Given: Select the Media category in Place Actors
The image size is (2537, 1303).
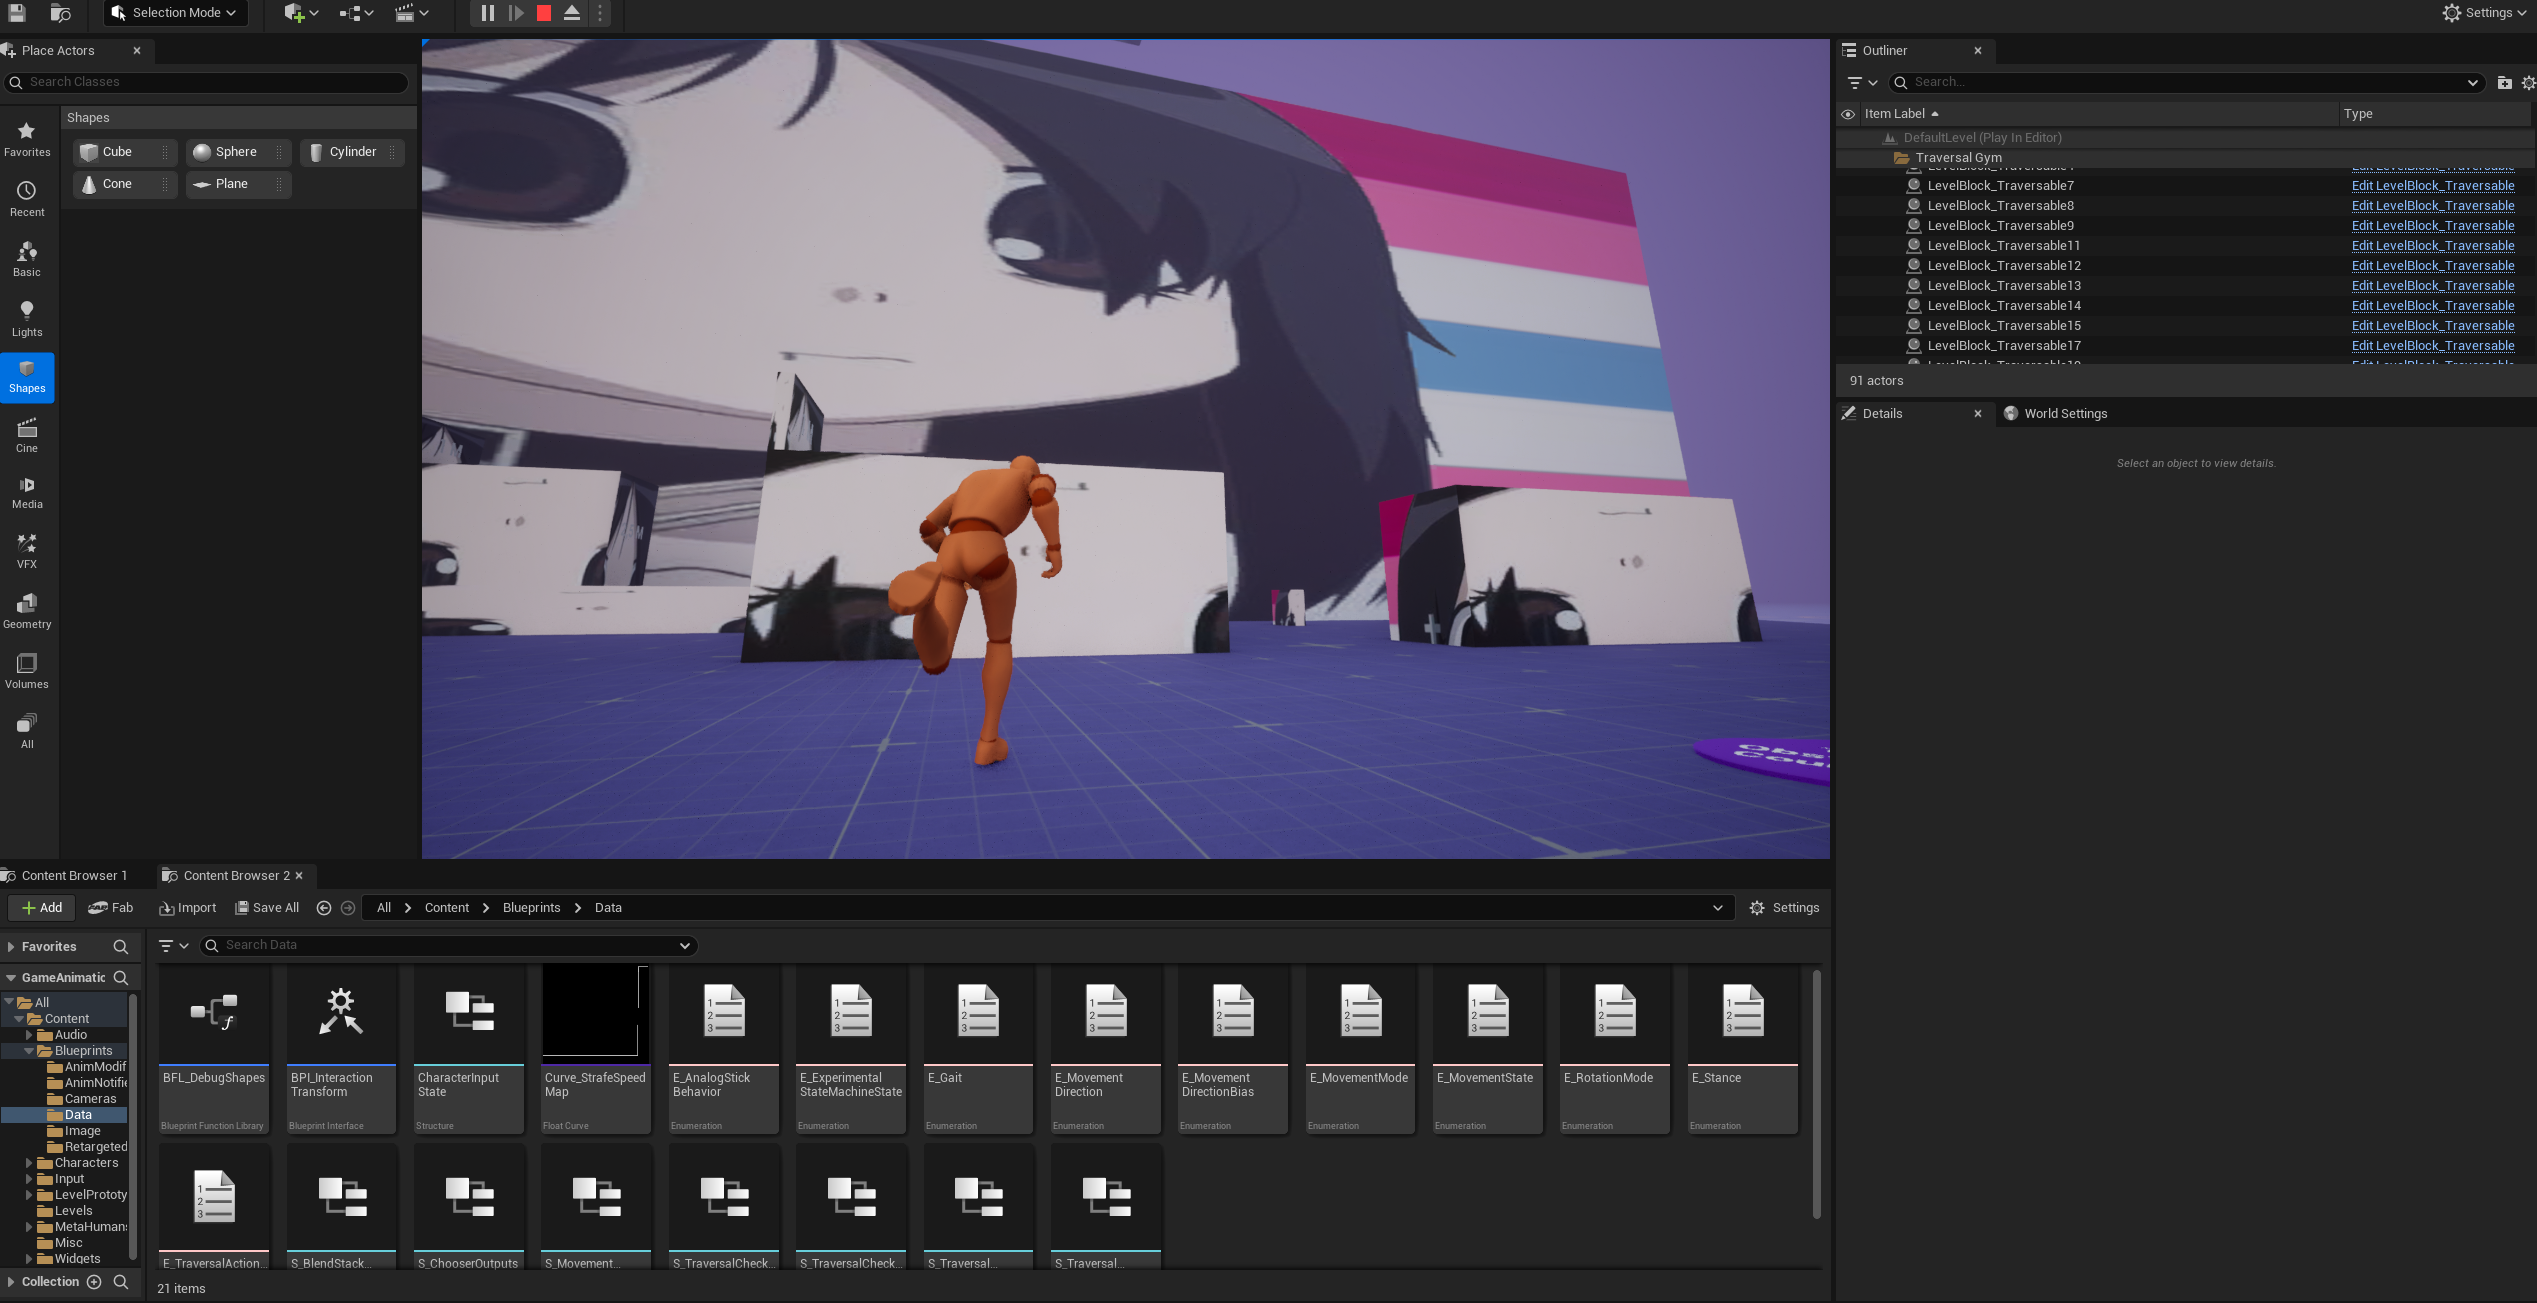Looking at the screenshot, I should [27, 492].
